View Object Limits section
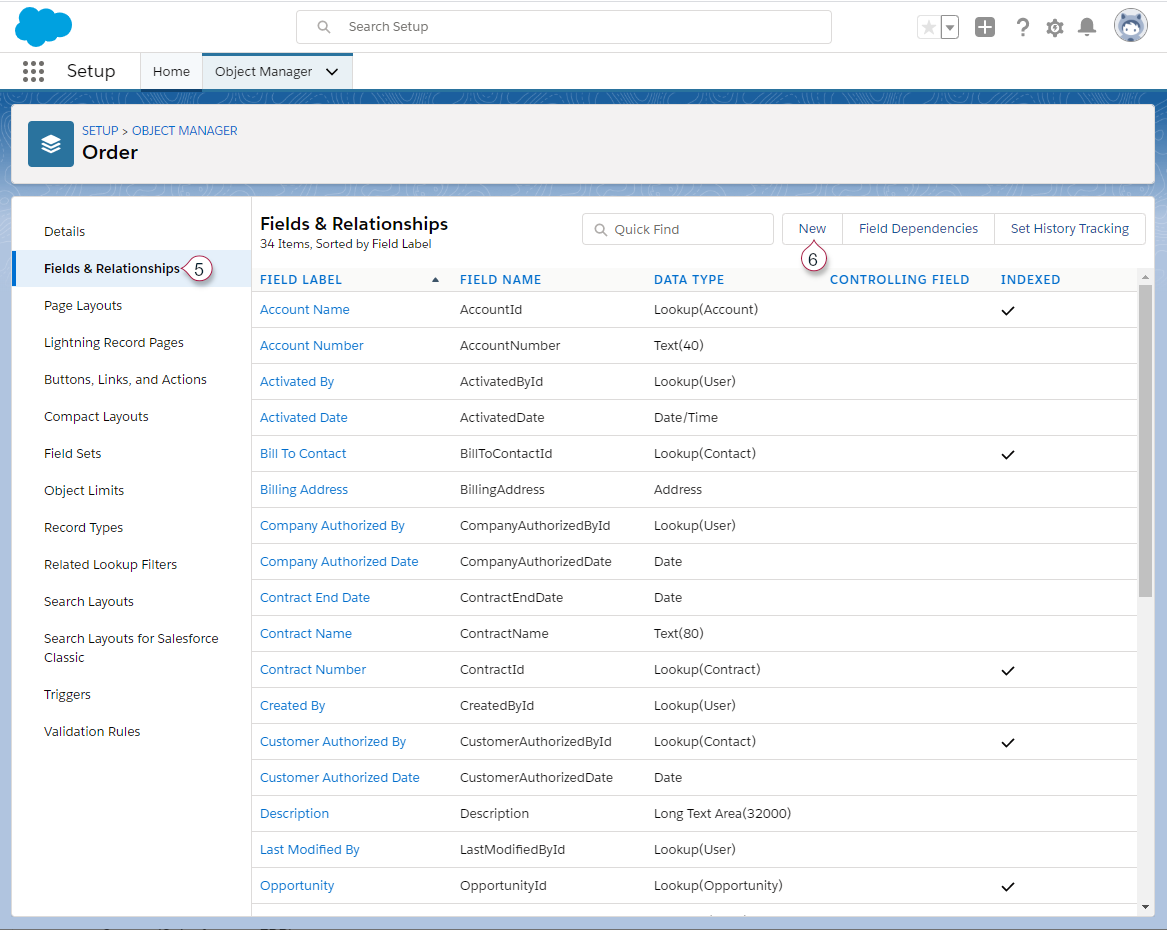The height and width of the screenshot is (930, 1167). (83, 490)
